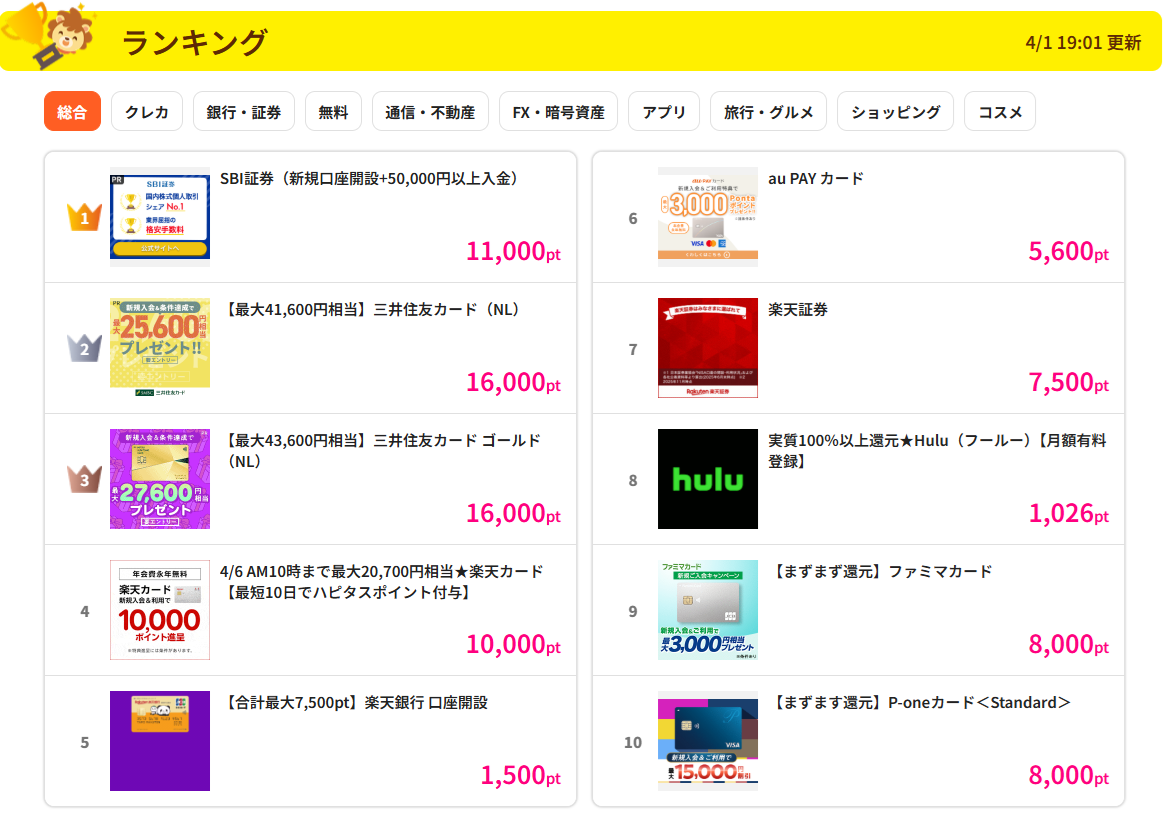1164x816 pixels.
Task: Click the 7,500pt value for 楽天証券
Action: [x=1068, y=382]
